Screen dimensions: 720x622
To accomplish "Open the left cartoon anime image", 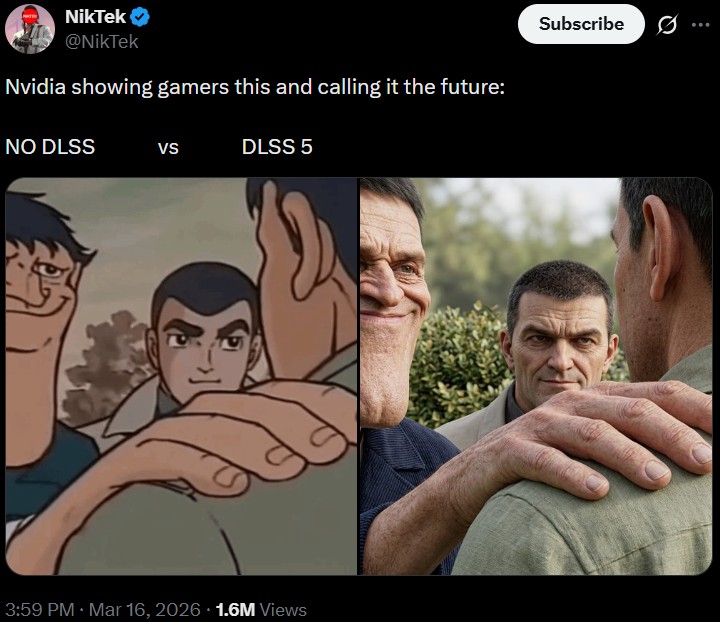I will tap(181, 376).
